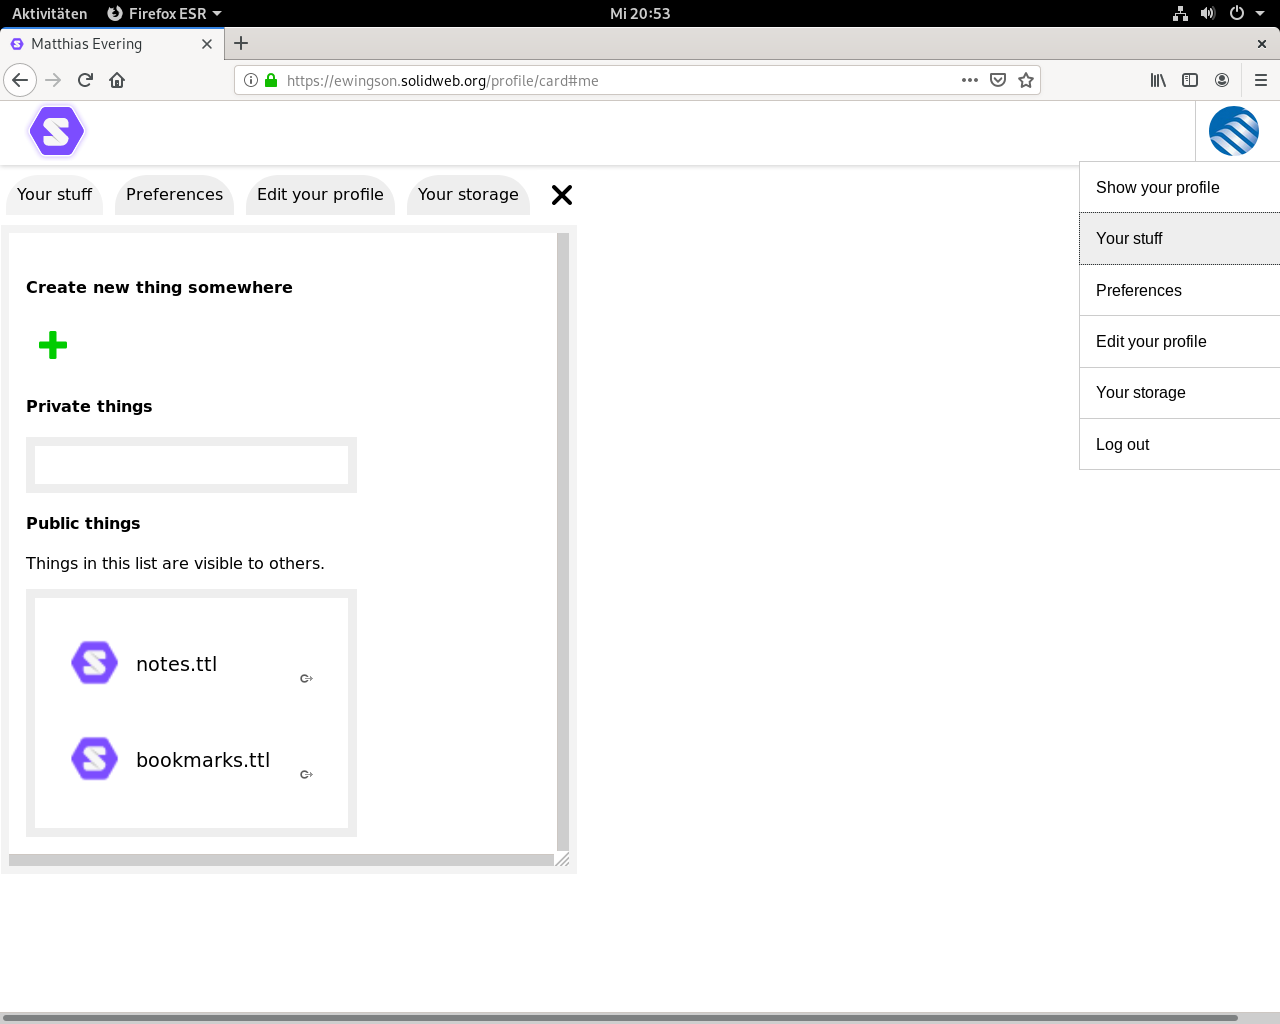This screenshot has width=1280, height=1024.
Task: Close the dashboard with the X icon
Action: 562,195
